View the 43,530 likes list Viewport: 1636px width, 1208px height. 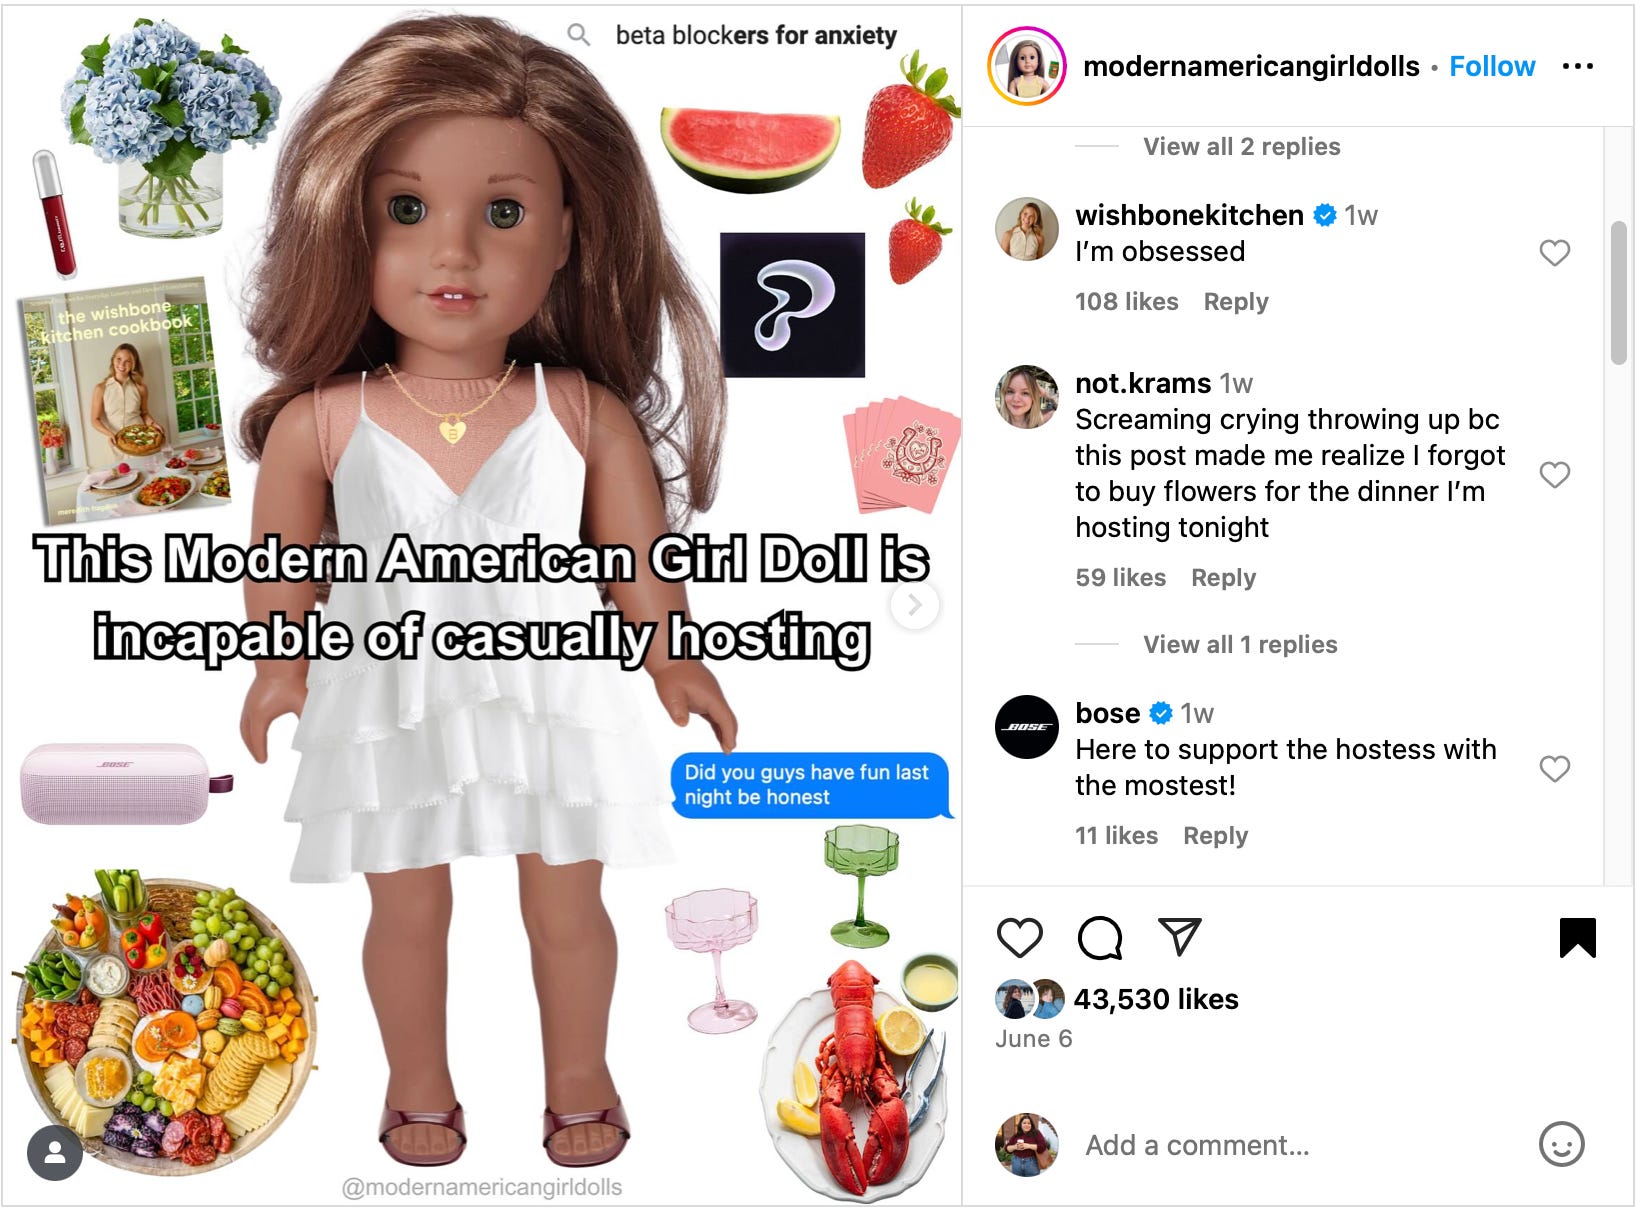pyautogui.click(x=1155, y=999)
